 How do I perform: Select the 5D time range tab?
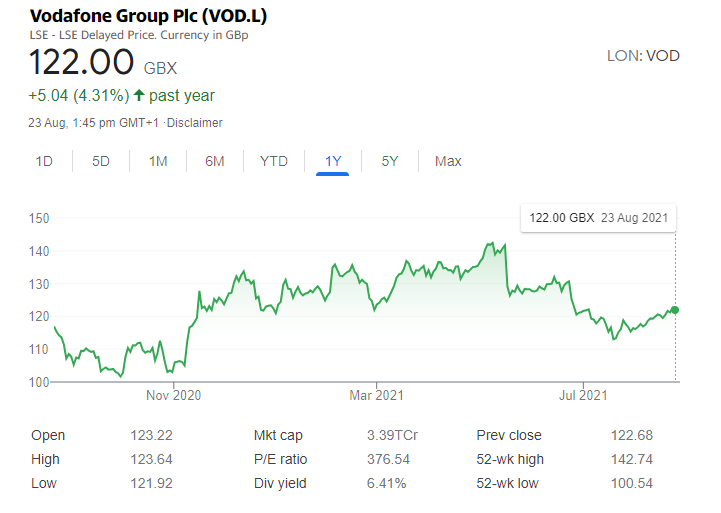(101, 161)
